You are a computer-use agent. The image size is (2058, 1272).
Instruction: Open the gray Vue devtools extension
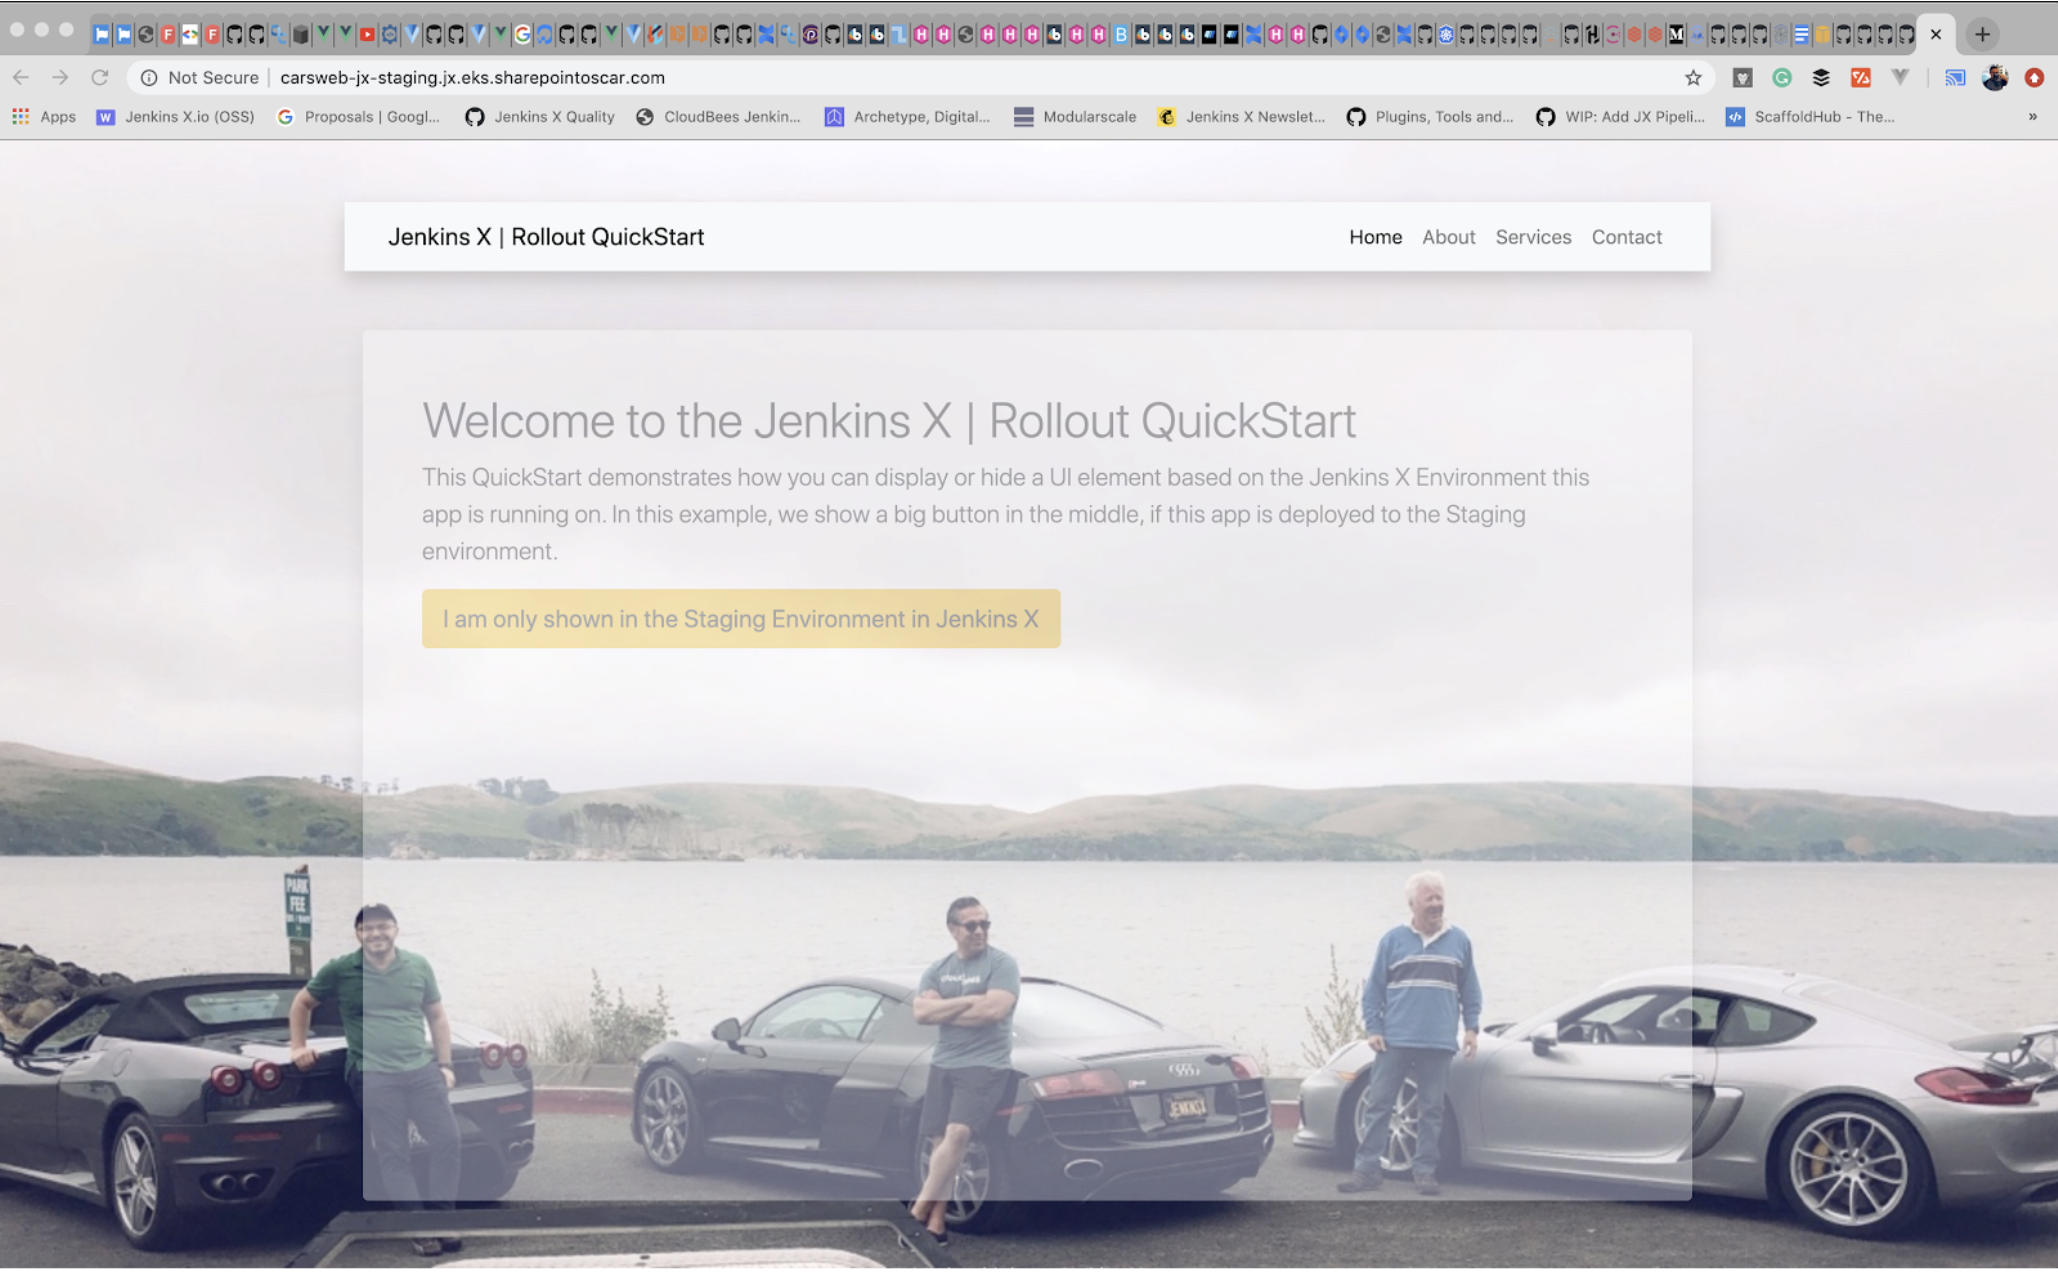click(1900, 77)
